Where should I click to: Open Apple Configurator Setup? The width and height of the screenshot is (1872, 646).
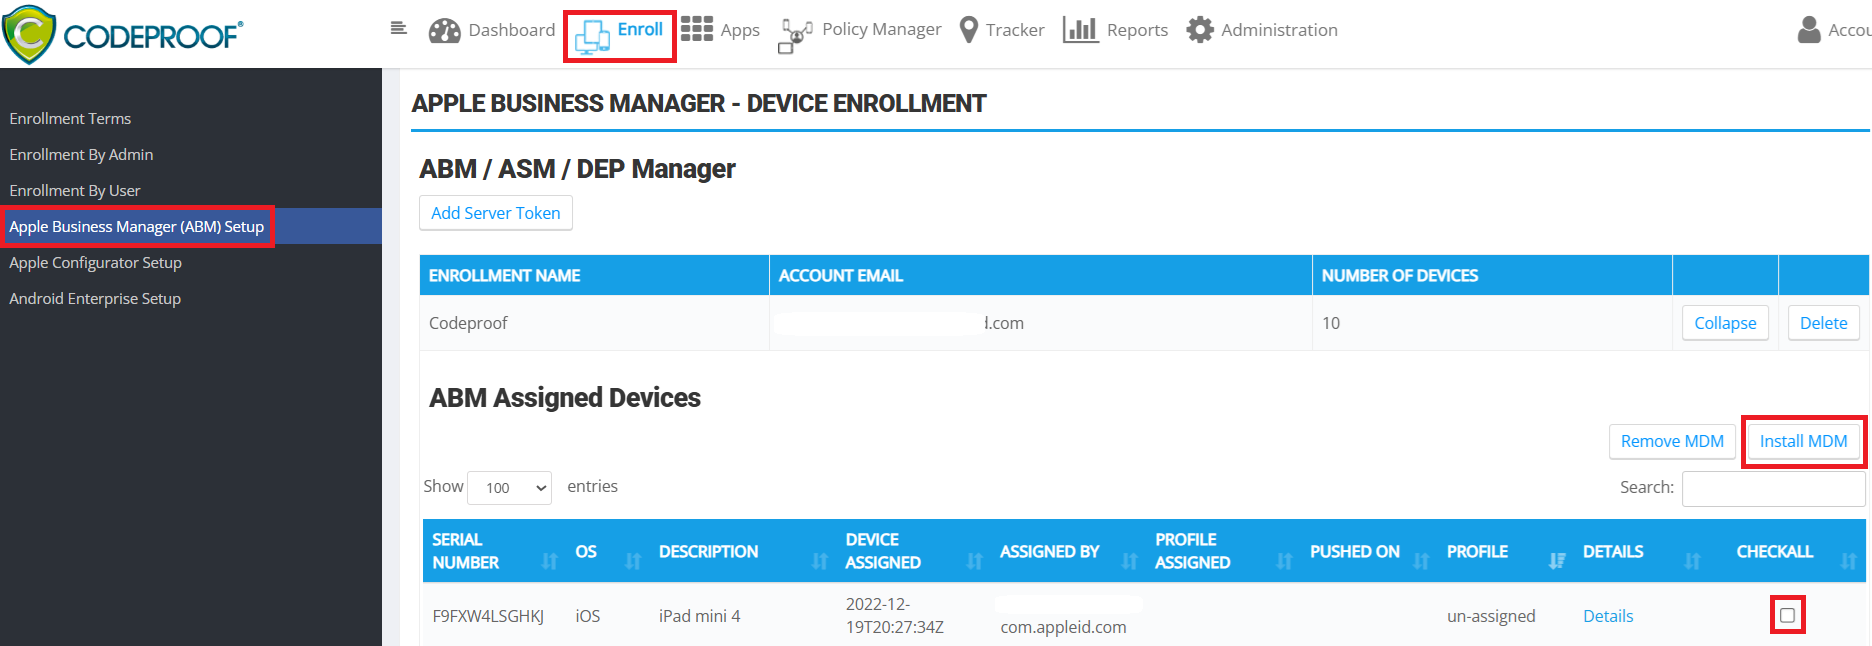96,262
